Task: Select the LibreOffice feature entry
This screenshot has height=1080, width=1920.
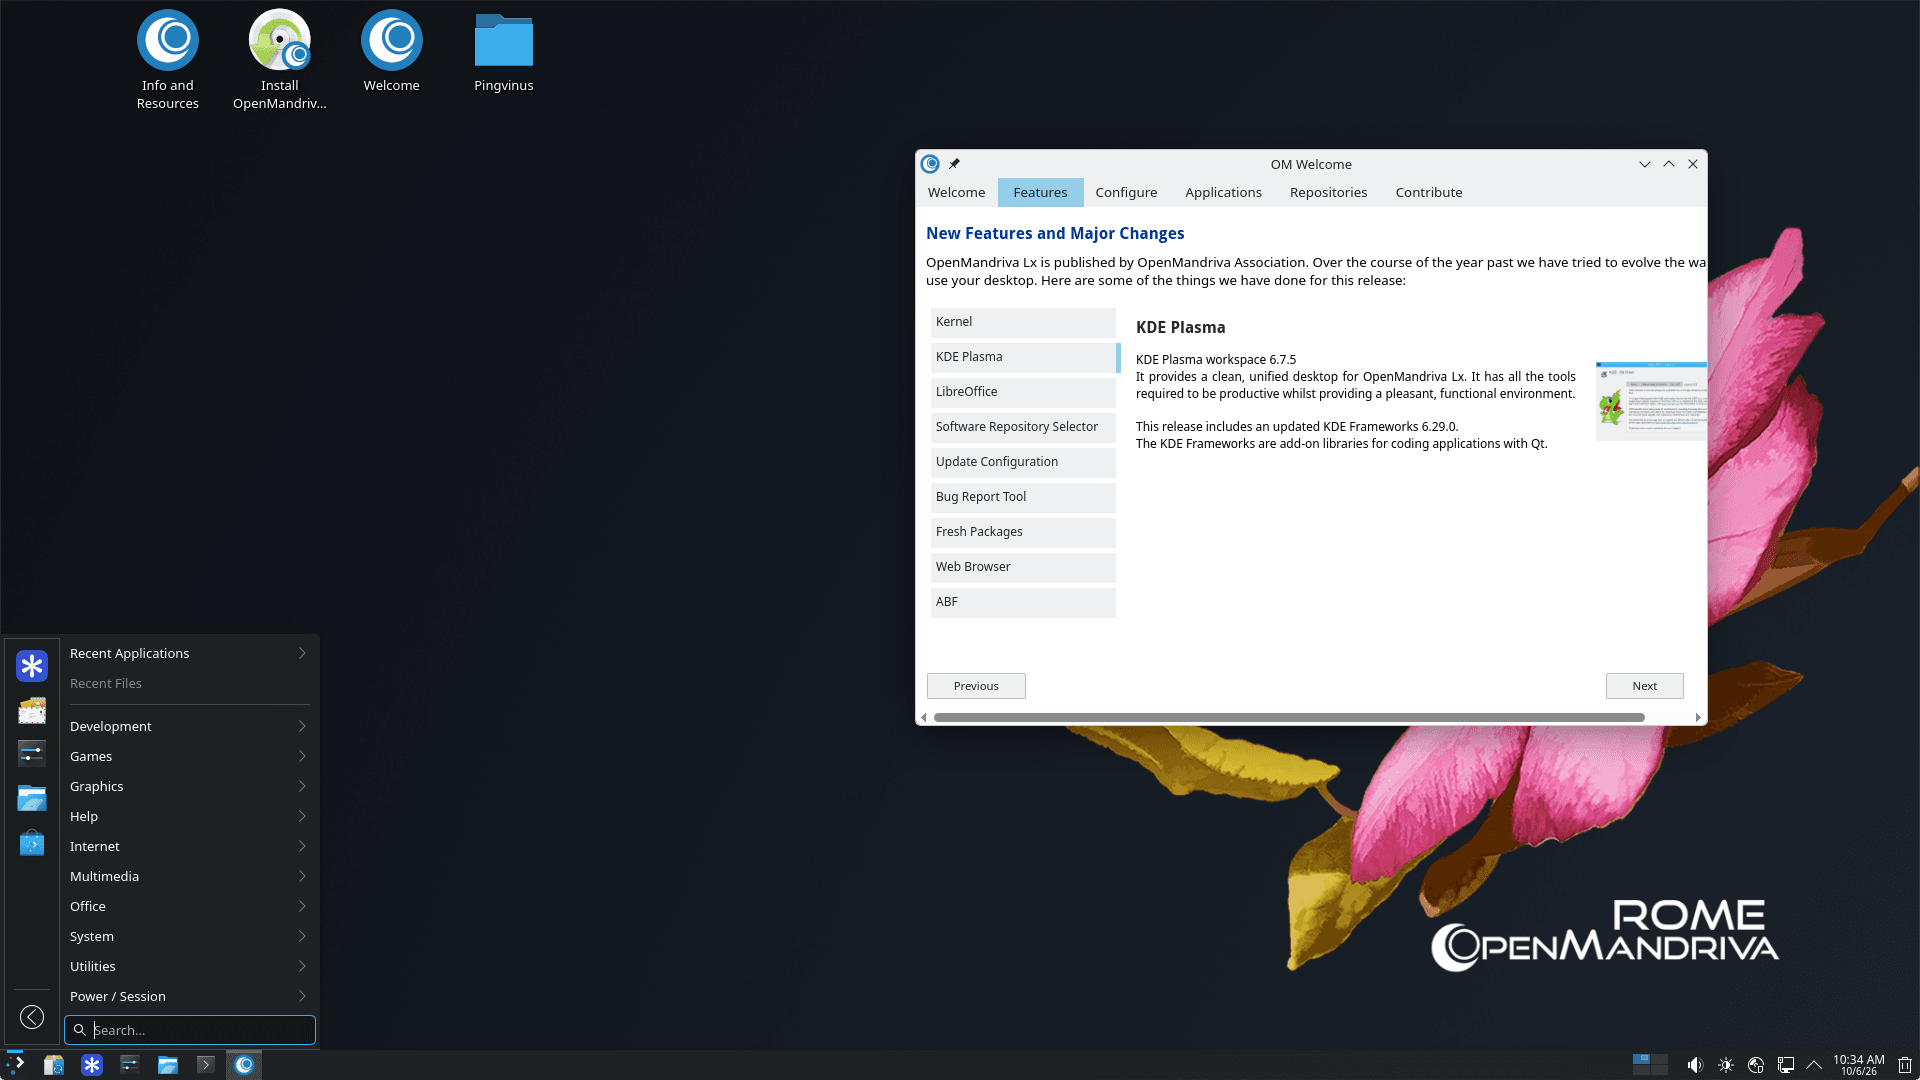Action: [x=1023, y=392]
